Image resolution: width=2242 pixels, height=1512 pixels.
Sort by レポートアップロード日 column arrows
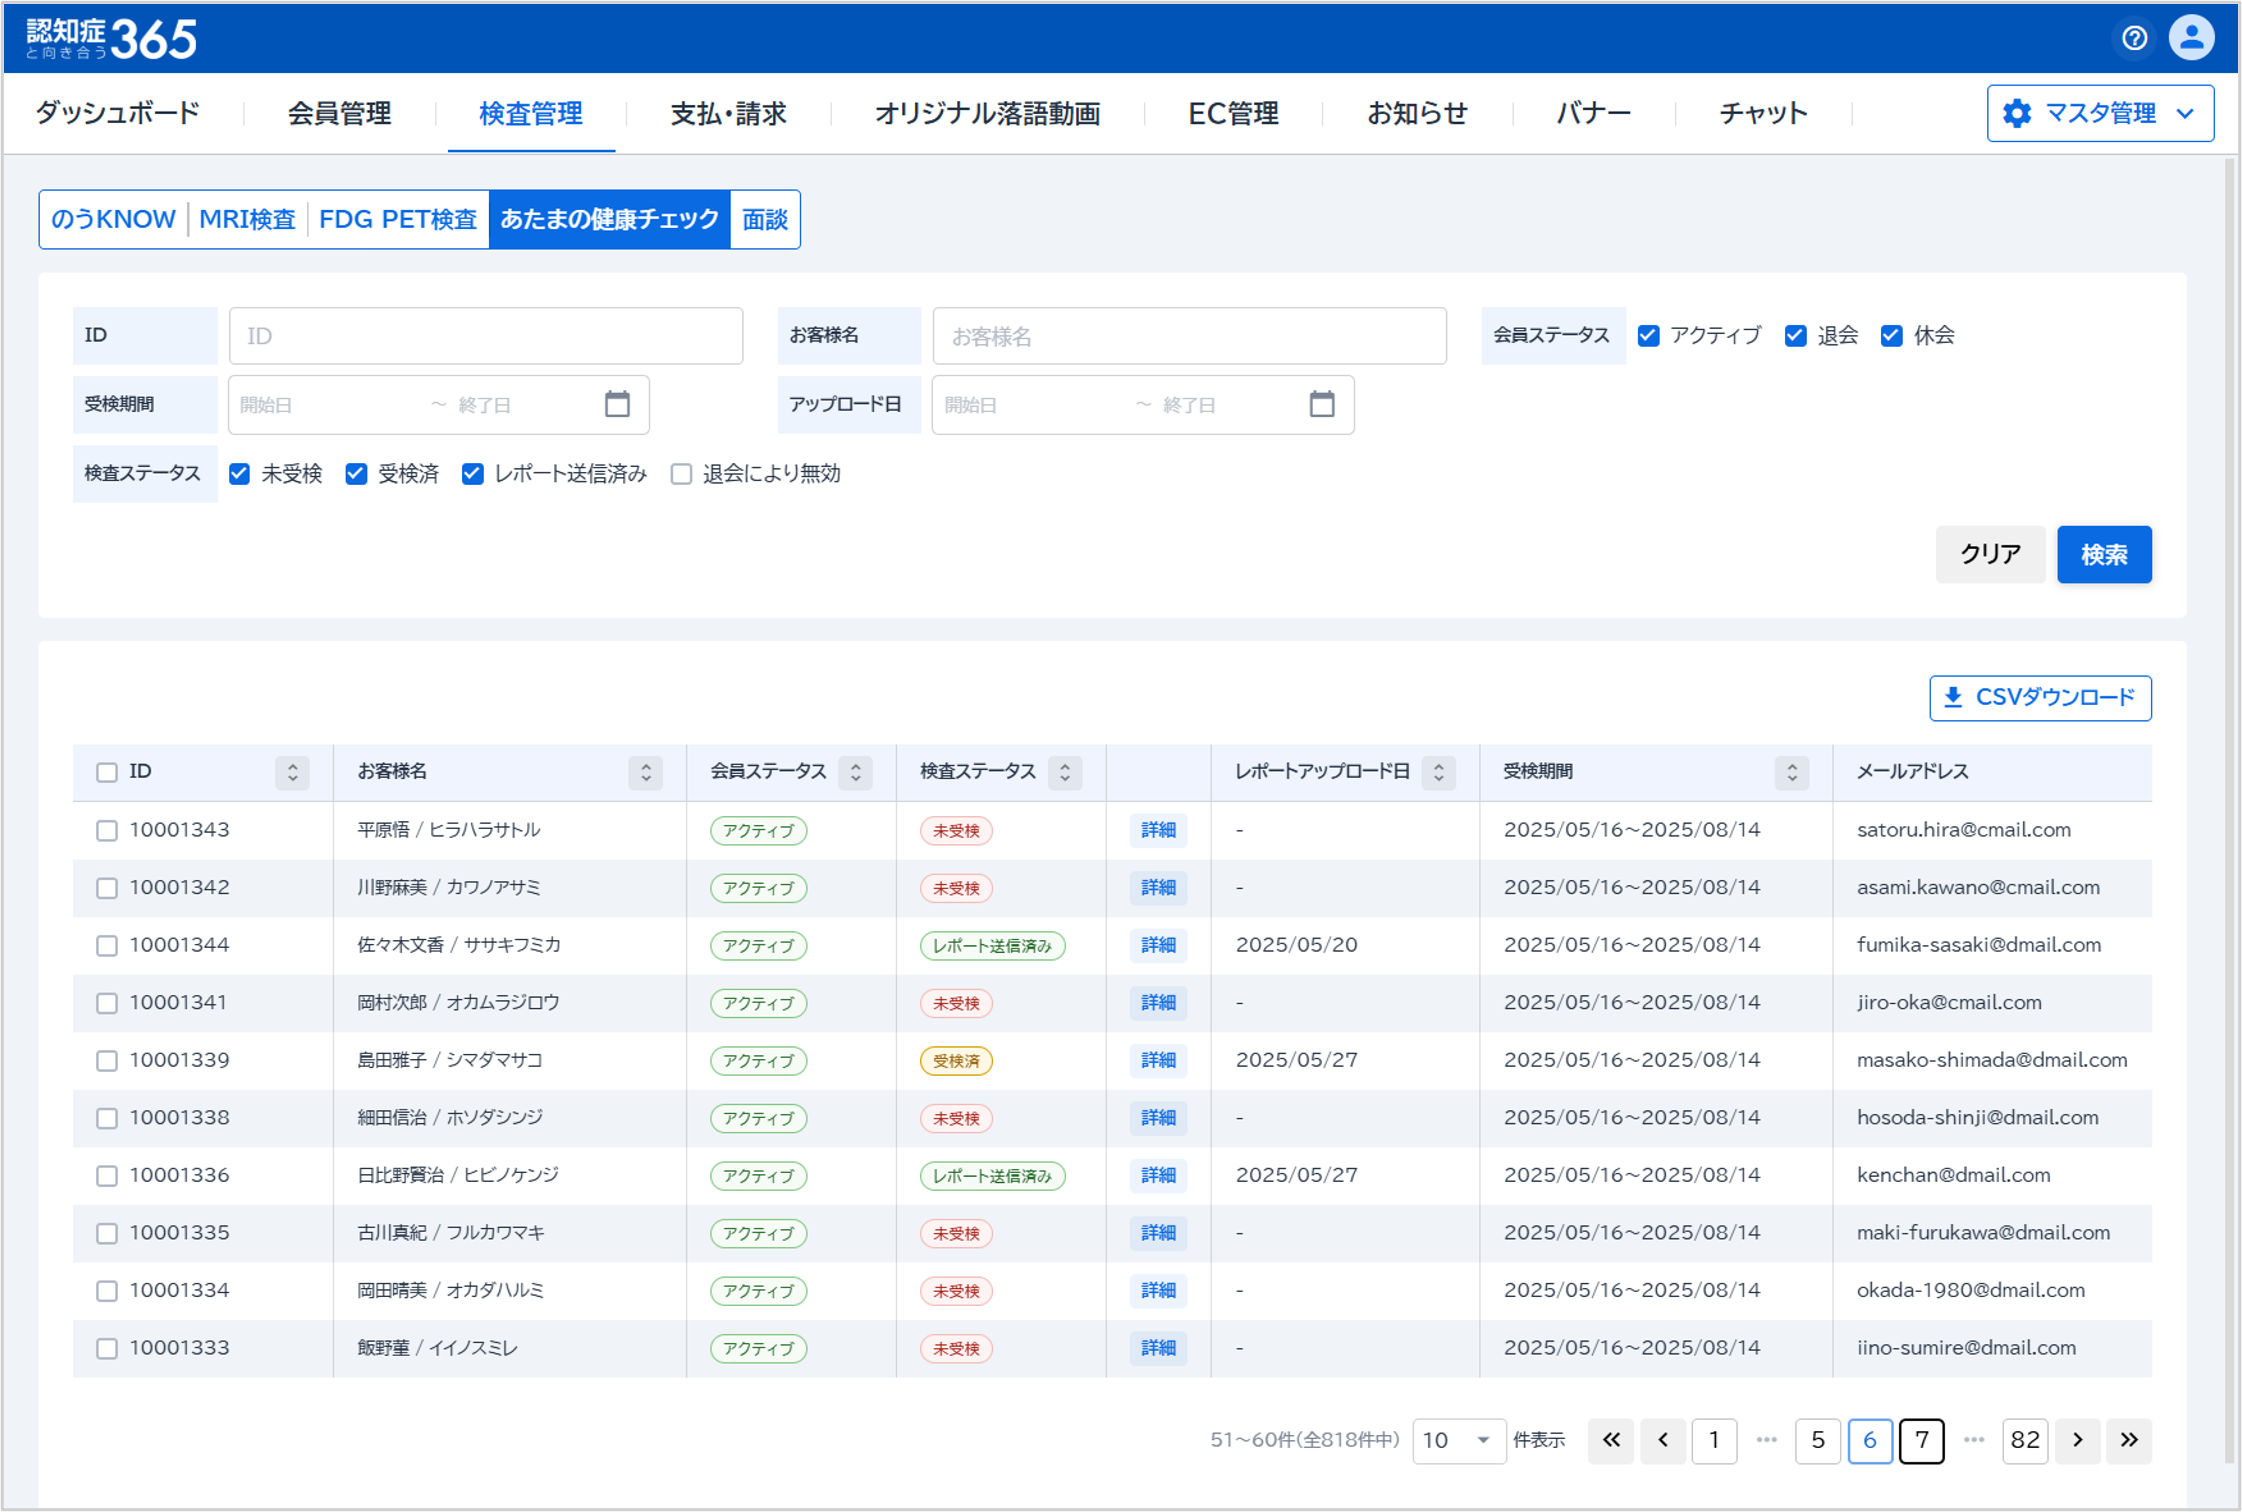point(1438,772)
